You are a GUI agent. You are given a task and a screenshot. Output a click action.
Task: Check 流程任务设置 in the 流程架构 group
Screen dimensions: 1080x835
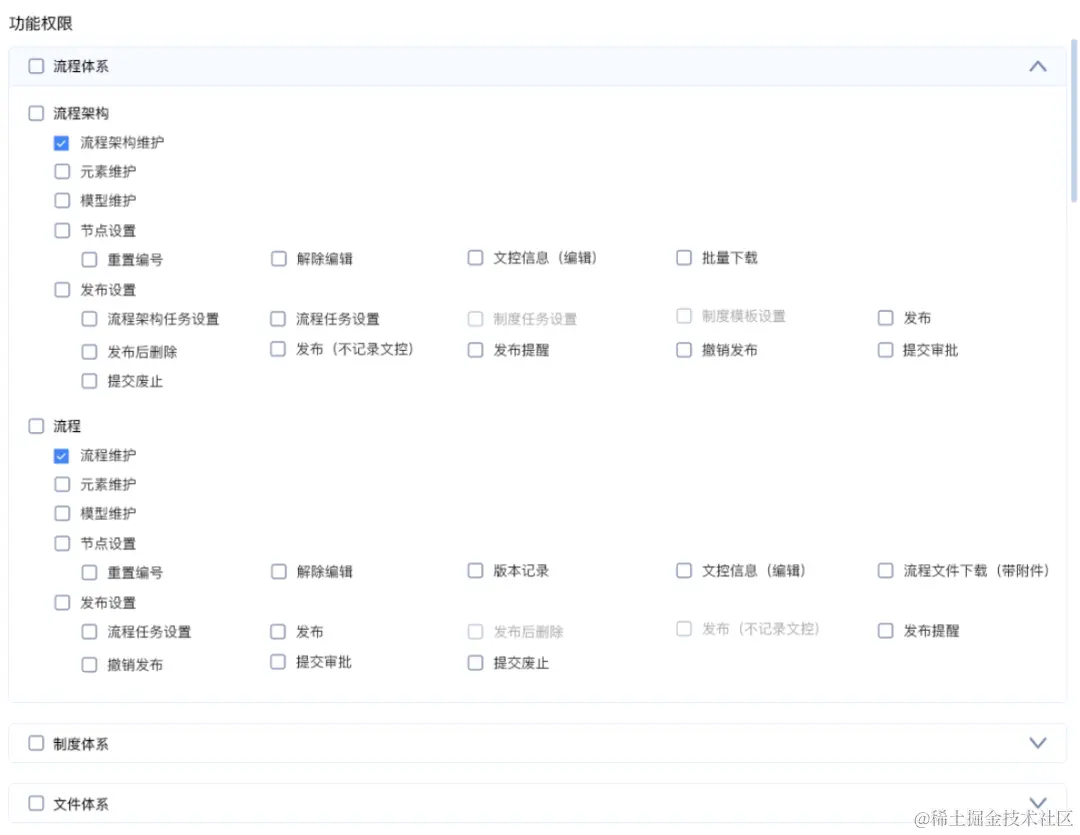(278, 319)
